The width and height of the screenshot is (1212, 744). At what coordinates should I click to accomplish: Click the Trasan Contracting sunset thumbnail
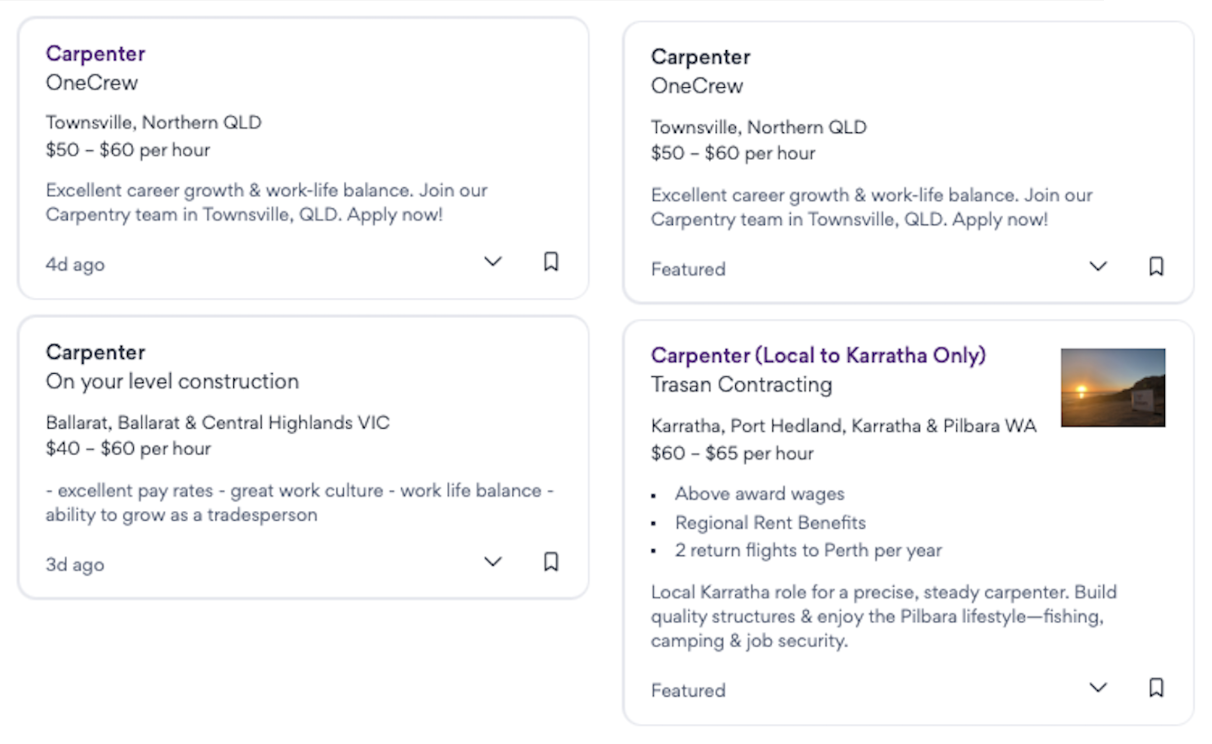coord(1113,387)
